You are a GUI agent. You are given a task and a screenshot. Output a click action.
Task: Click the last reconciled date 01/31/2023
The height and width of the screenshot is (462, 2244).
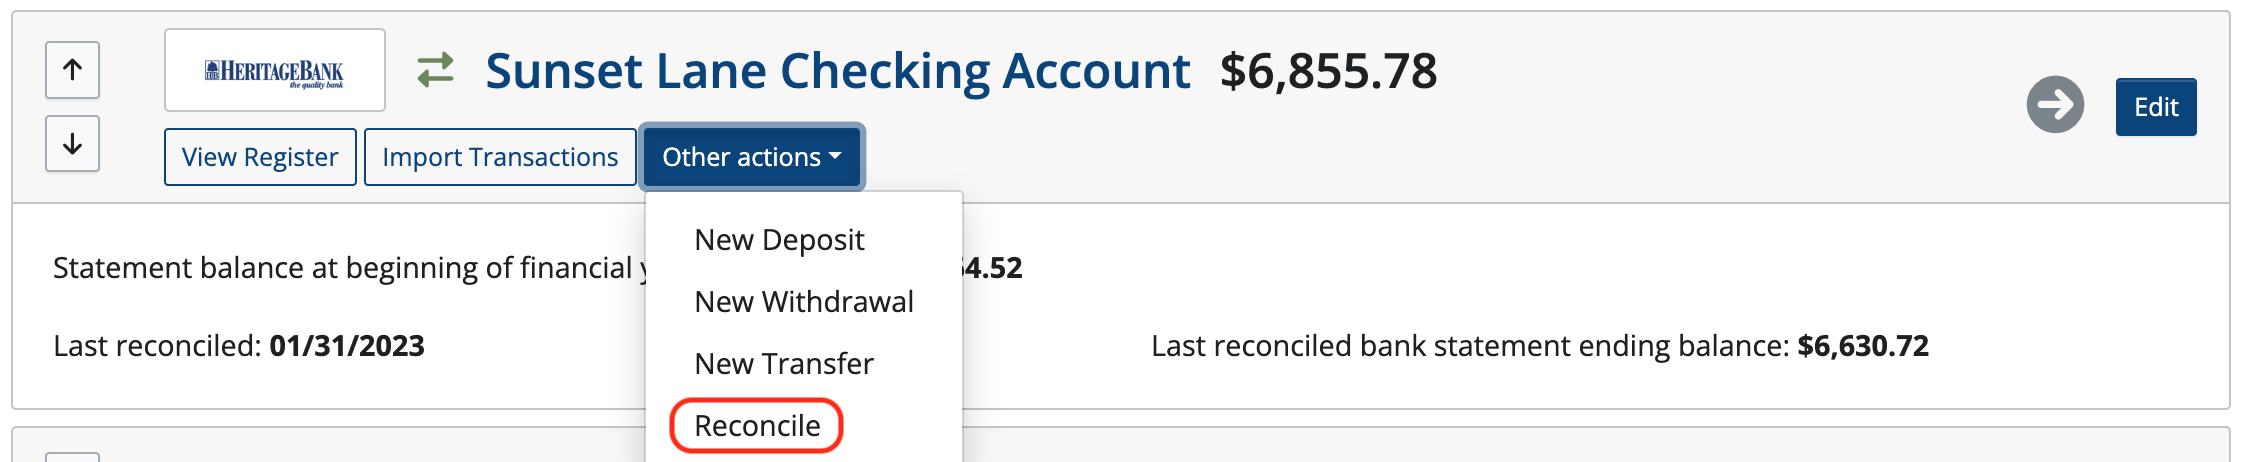(x=347, y=346)
